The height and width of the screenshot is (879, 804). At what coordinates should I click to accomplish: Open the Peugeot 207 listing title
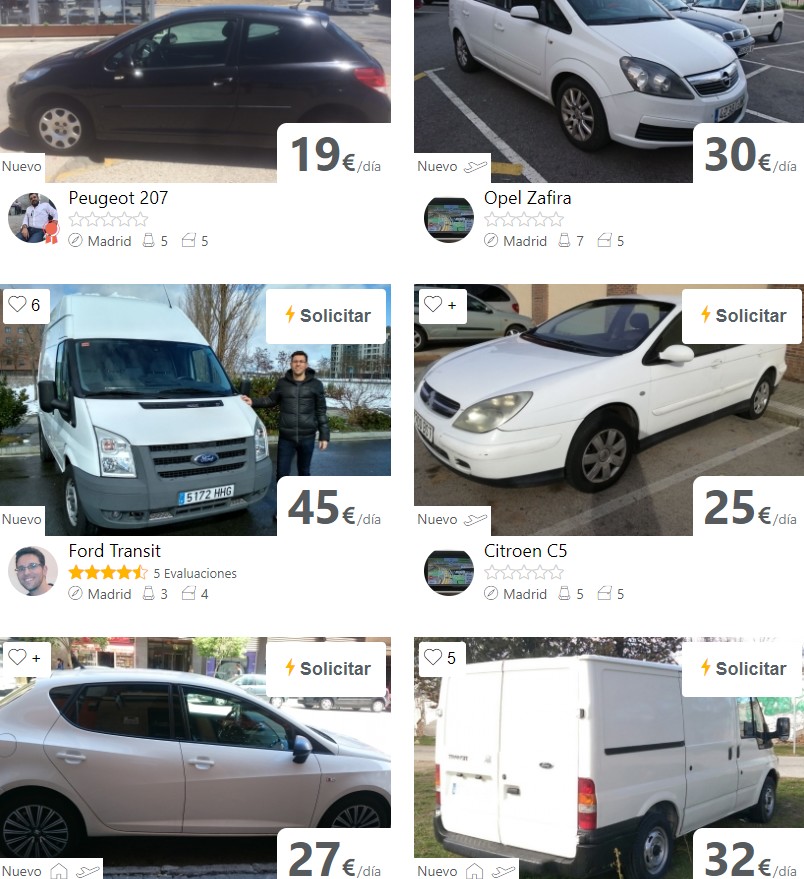[118, 198]
